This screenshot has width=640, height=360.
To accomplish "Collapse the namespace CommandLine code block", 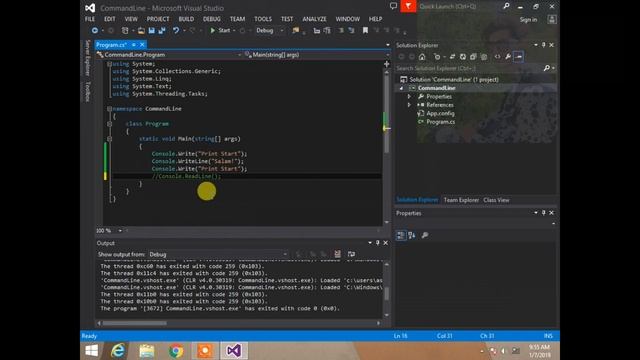I will [109, 109].
